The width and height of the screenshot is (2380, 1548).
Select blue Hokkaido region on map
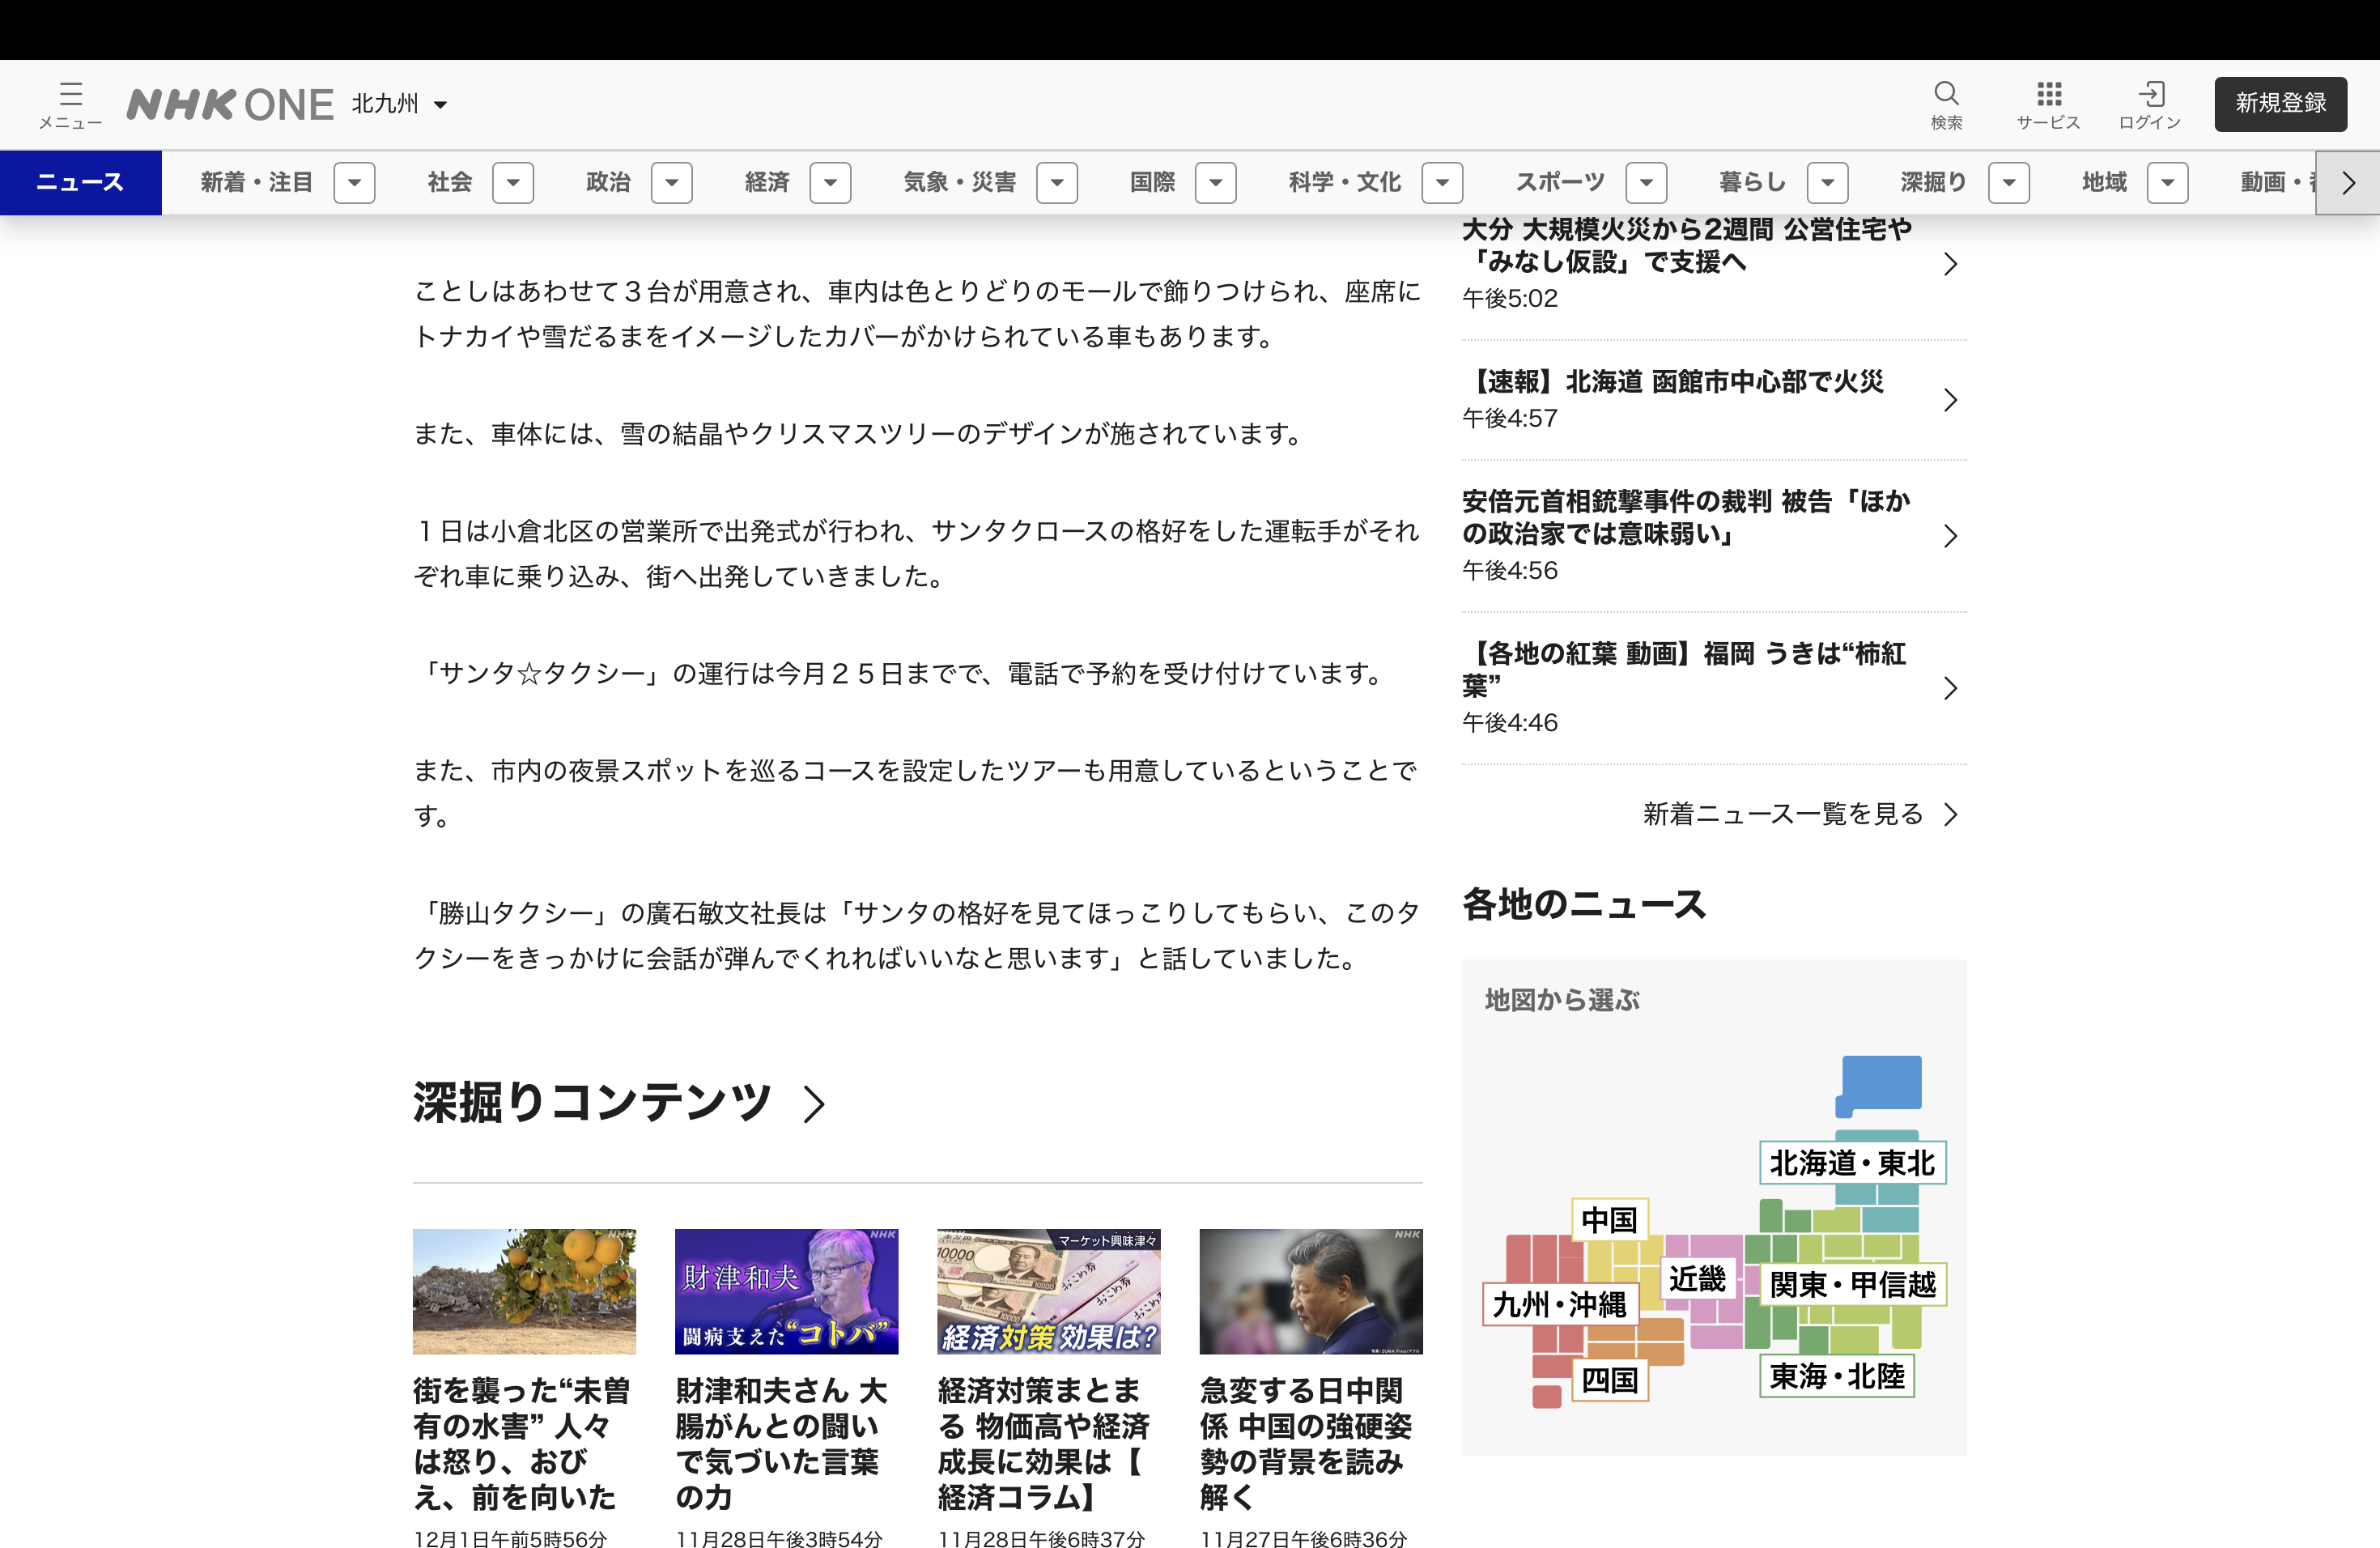tap(1881, 1082)
